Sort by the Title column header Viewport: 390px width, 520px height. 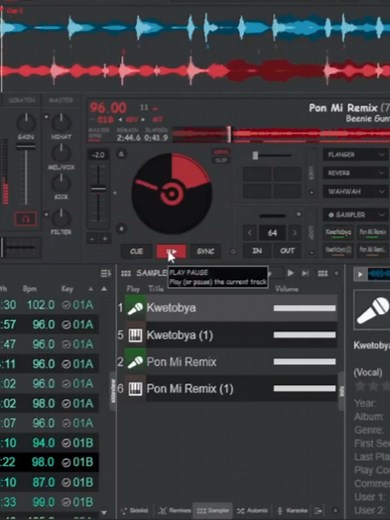(x=156, y=289)
